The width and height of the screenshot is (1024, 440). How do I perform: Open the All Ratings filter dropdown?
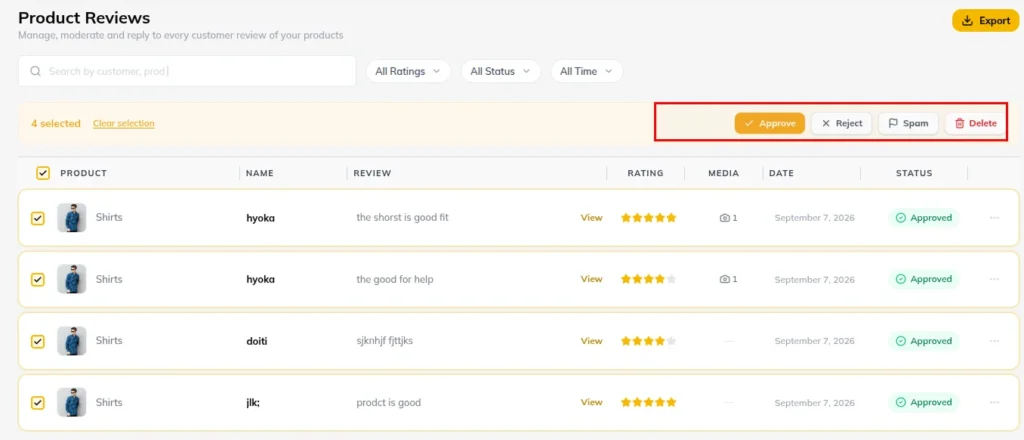(x=408, y=71)
